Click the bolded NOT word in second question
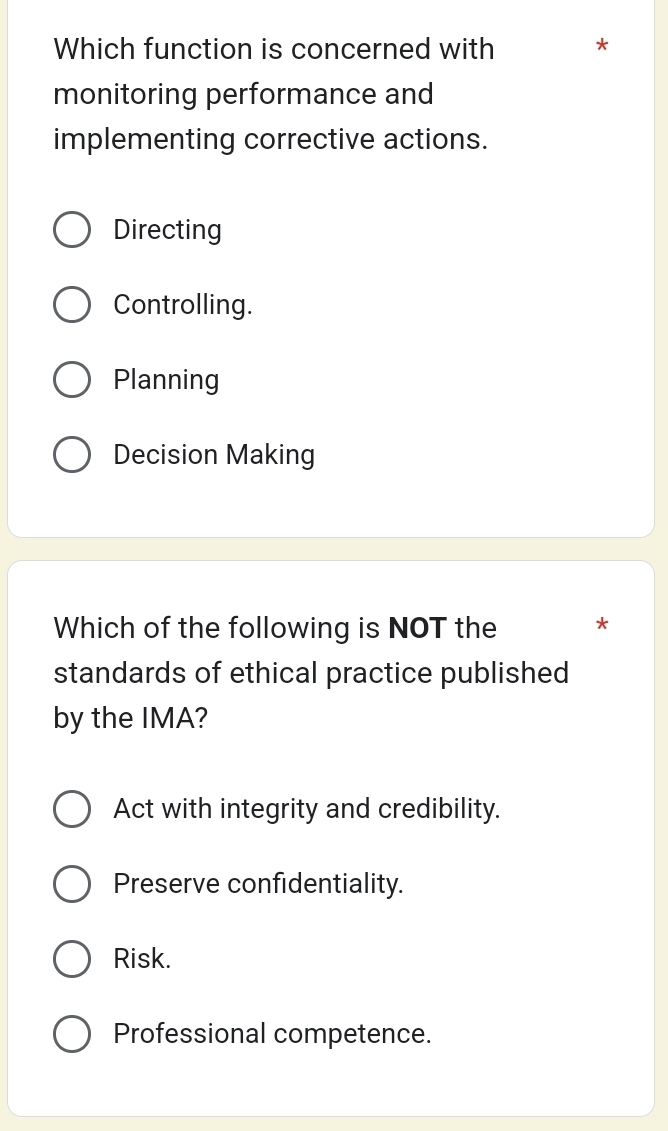The width and height of the screenshot is (668, 1131). [x=417, y=627]
